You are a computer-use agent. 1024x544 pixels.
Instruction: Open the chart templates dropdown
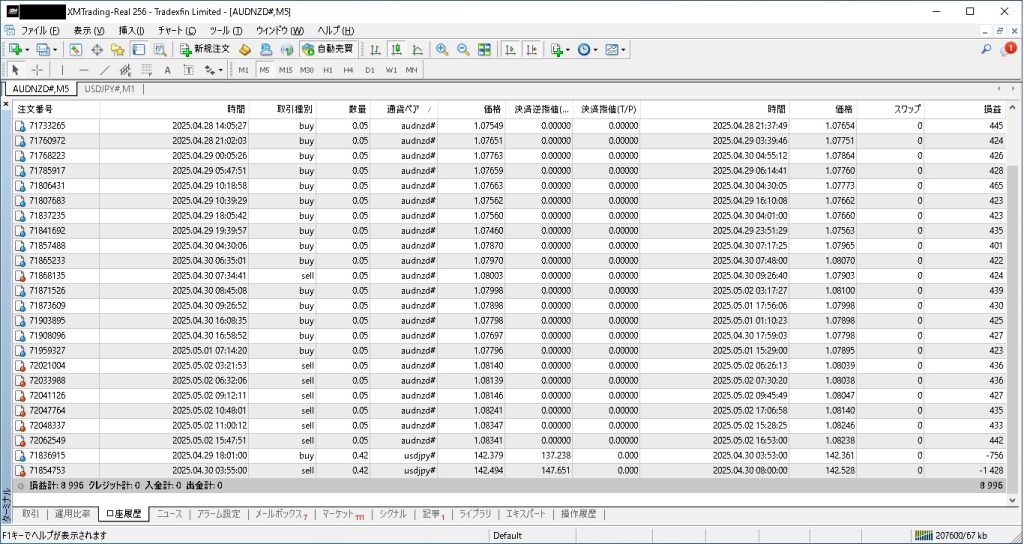coord(625,49)
